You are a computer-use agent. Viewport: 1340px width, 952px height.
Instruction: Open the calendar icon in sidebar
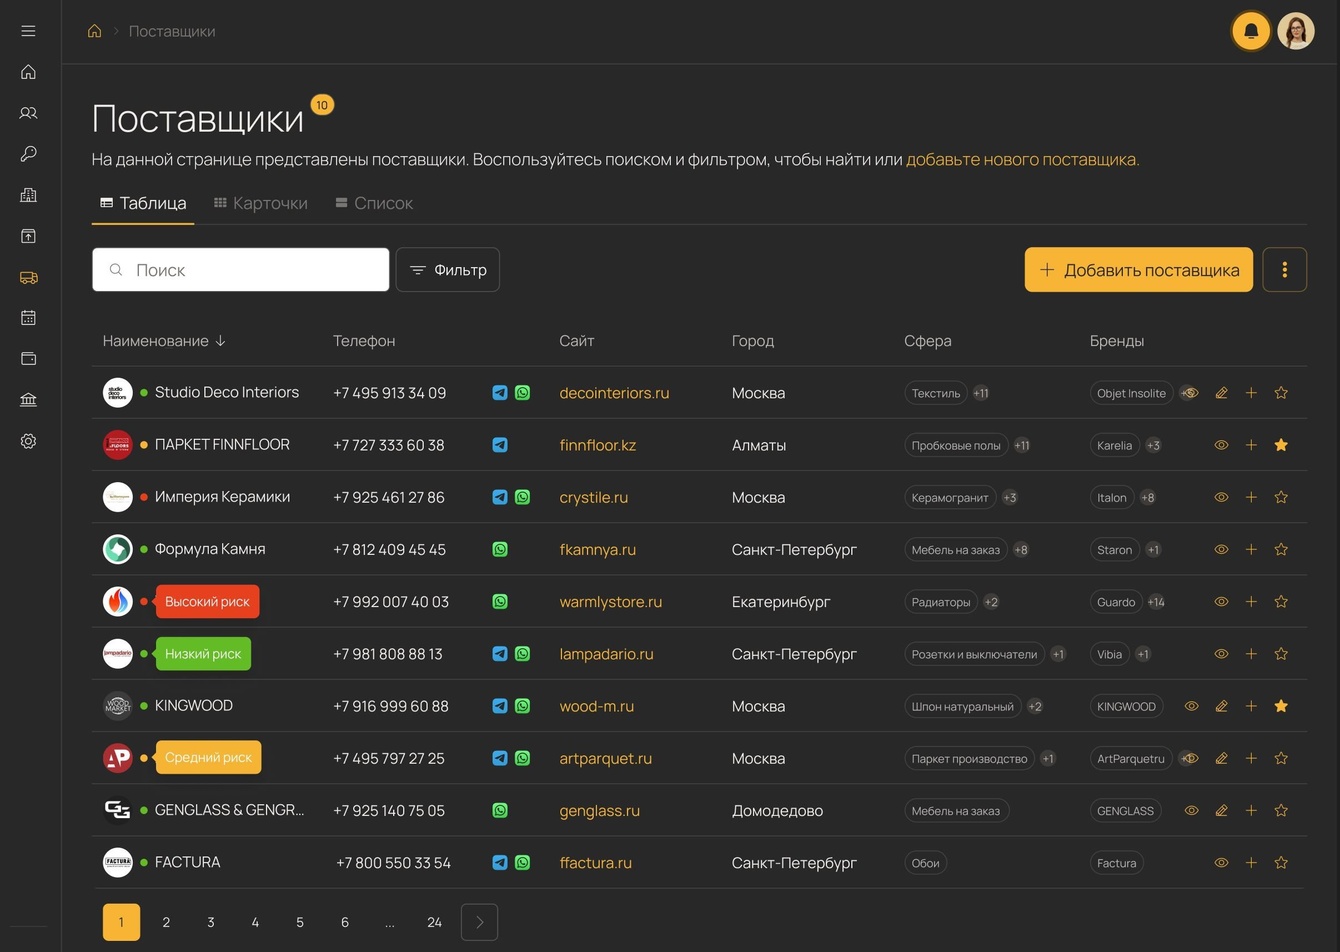(x=28, y=317)
